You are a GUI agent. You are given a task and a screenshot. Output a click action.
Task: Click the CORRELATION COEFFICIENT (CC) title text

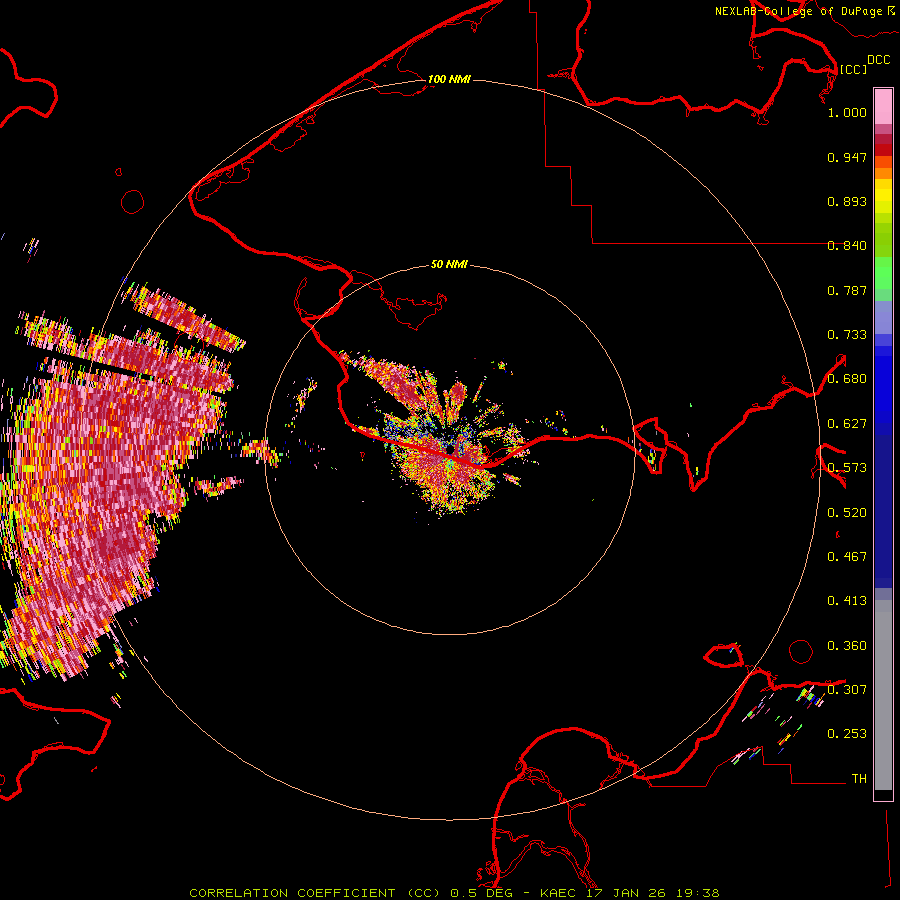click(x=315, y=893)
